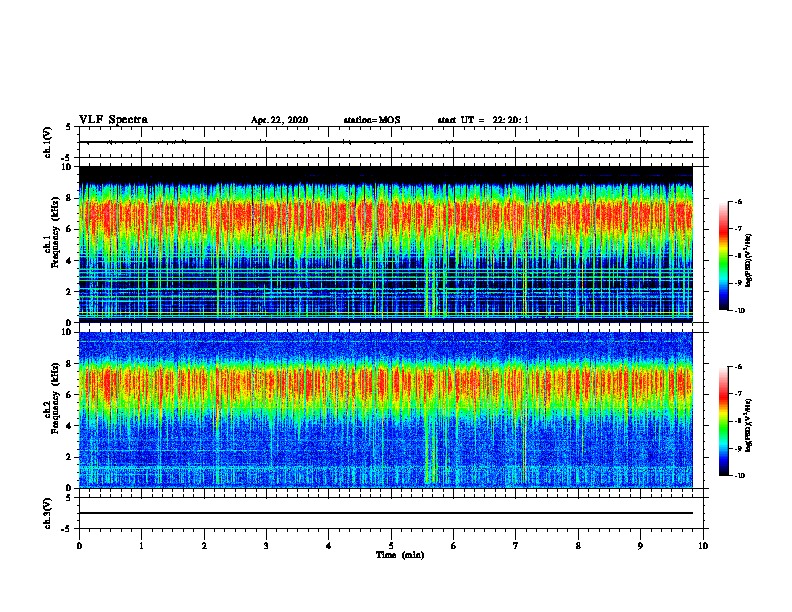Screen dimensions: 792x612
Task: Click the time axis tick label '10'
Action: click(703, 546)
